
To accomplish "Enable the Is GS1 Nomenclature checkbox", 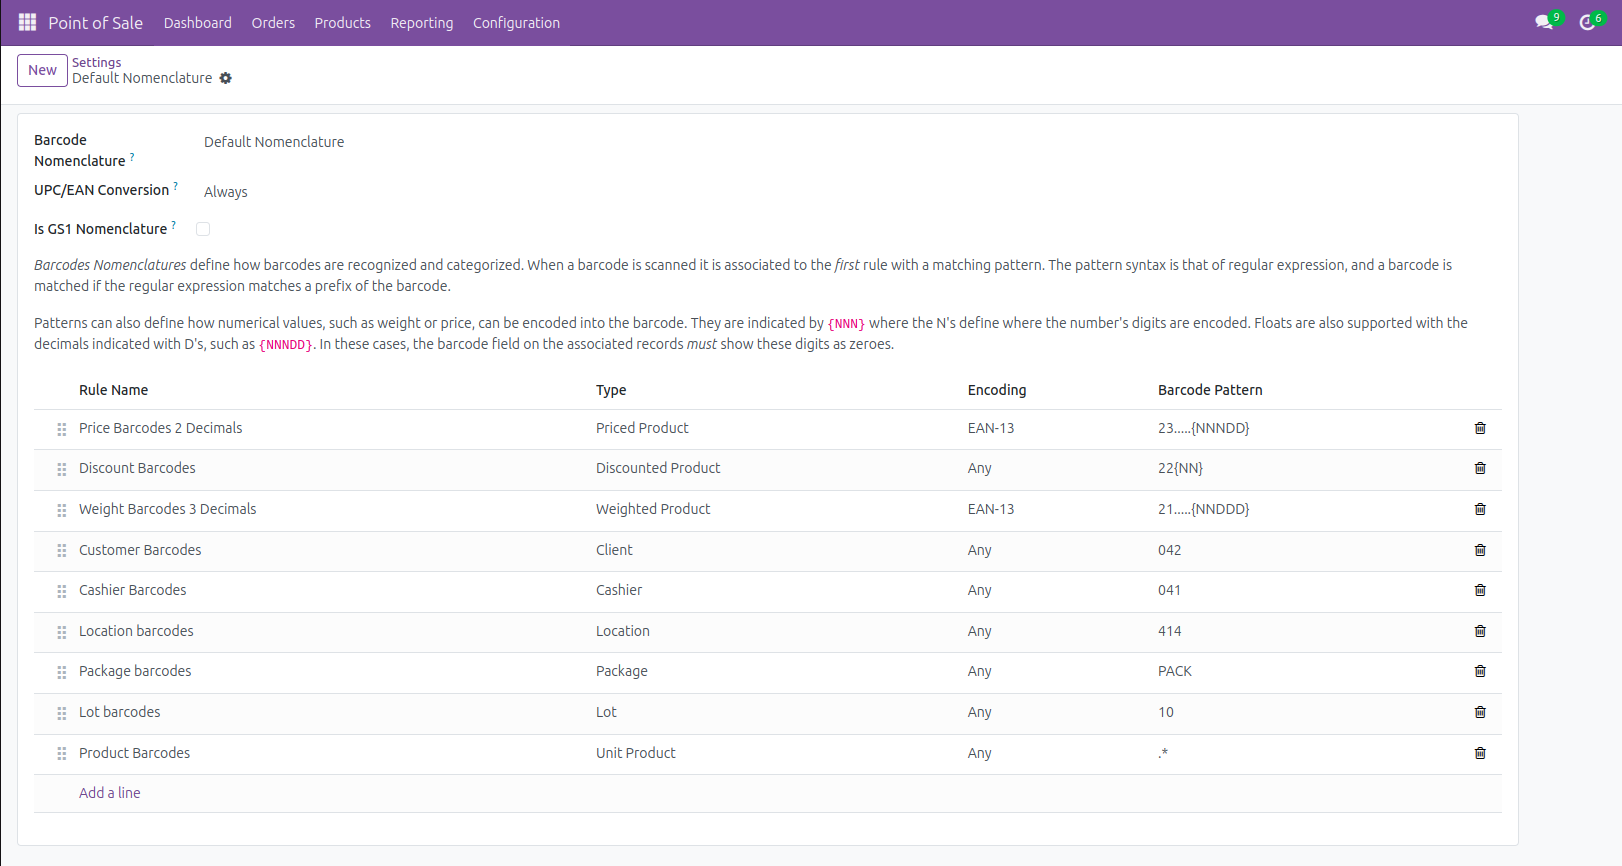I will 203,229.
